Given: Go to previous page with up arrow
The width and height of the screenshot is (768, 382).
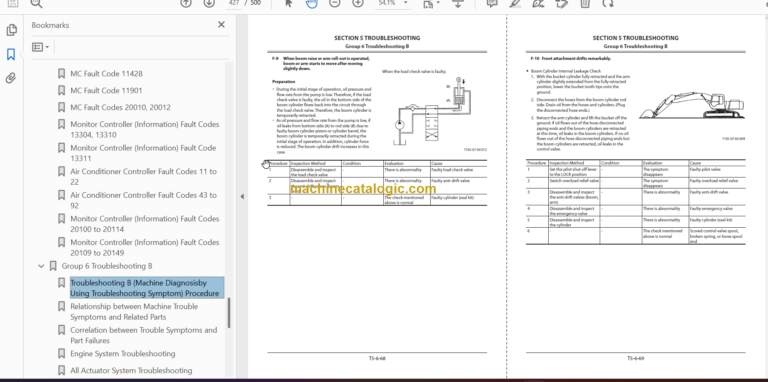Looking at the screenshot, I should point(186,3).
